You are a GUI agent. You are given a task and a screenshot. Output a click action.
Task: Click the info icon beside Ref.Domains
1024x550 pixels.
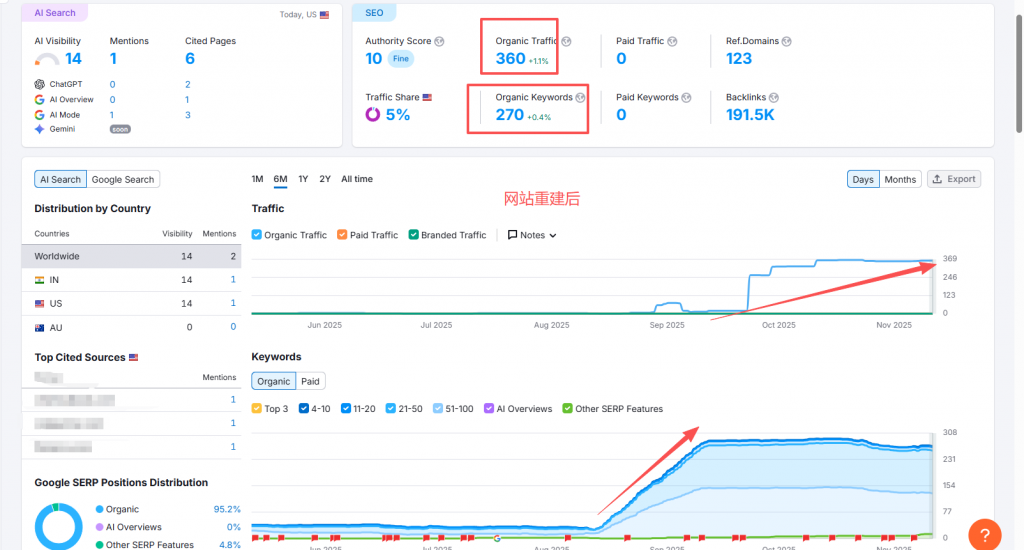786,42
